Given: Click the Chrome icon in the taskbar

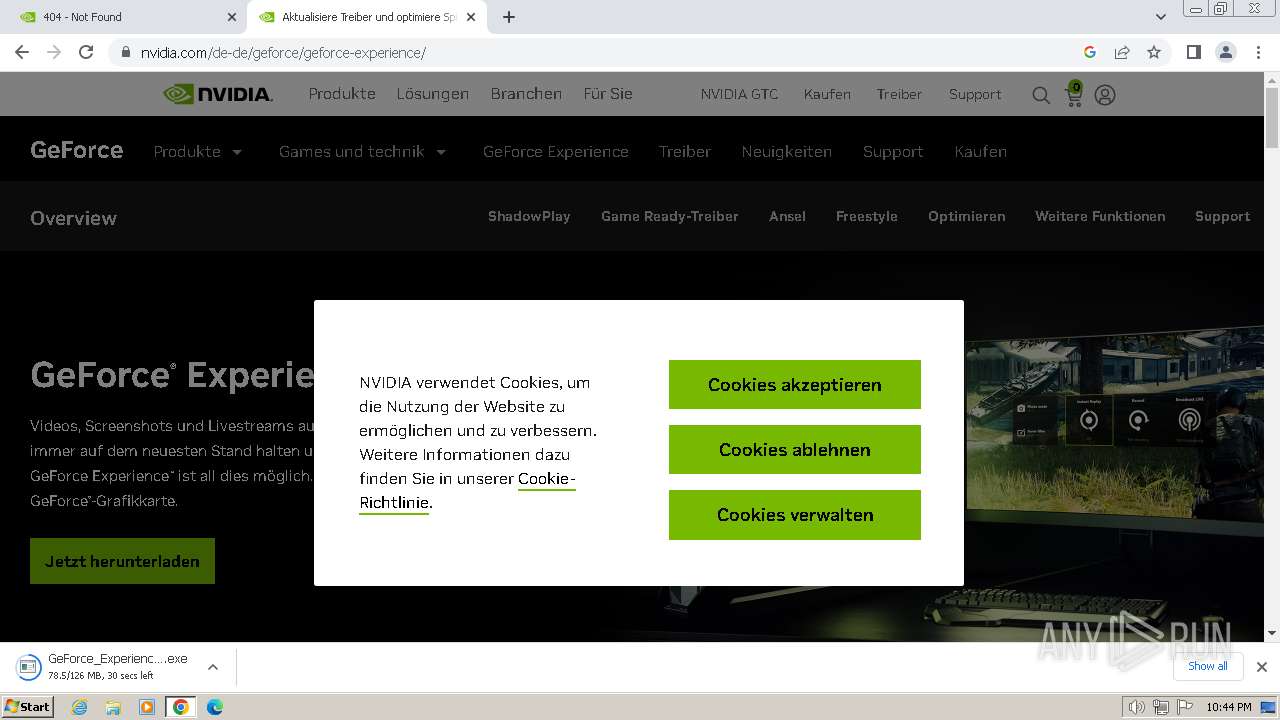Looking at the screenshot, I should pos(181,707).
